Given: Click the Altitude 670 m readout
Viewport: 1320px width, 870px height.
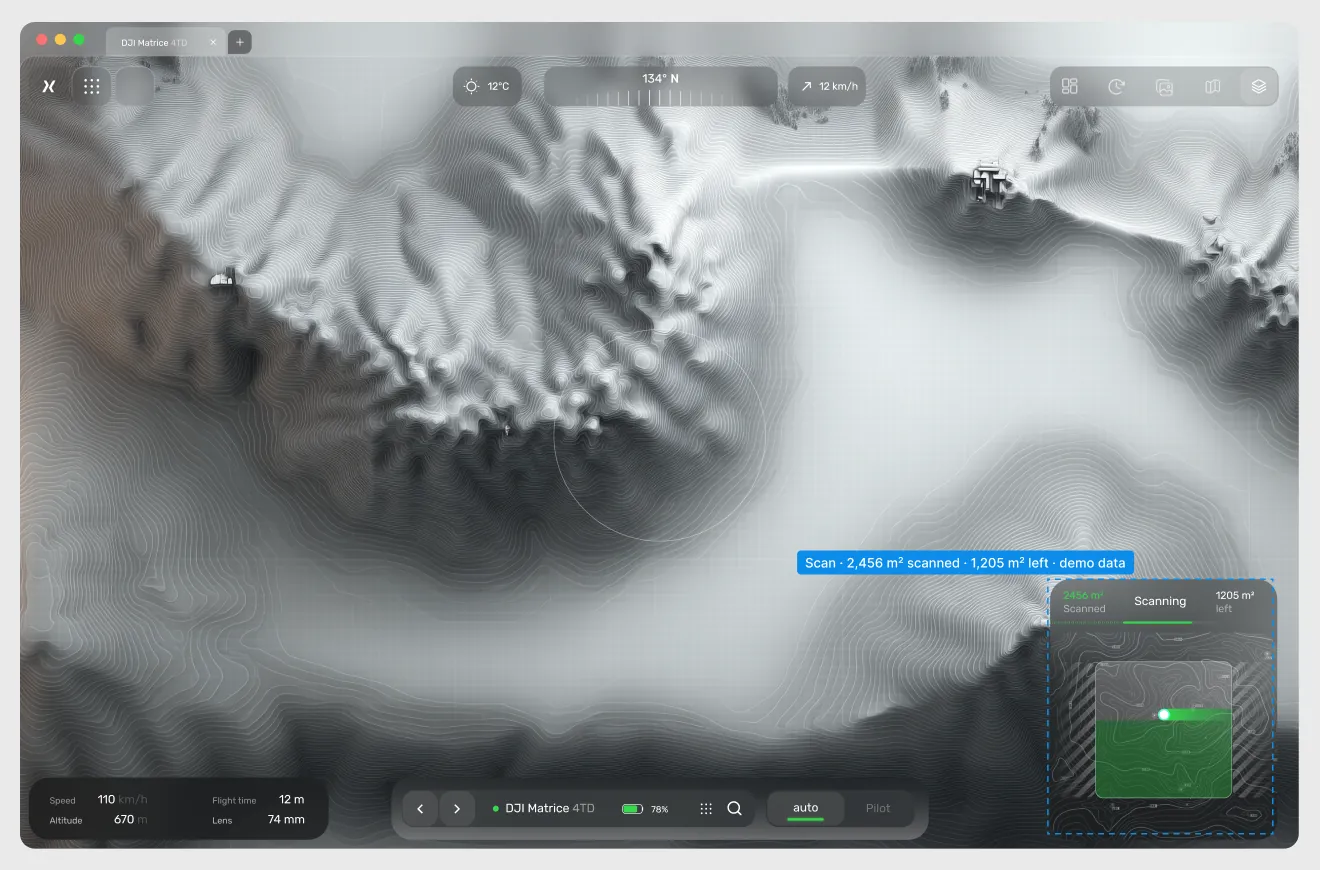Looking at the screenshot, I should [98, 820].
